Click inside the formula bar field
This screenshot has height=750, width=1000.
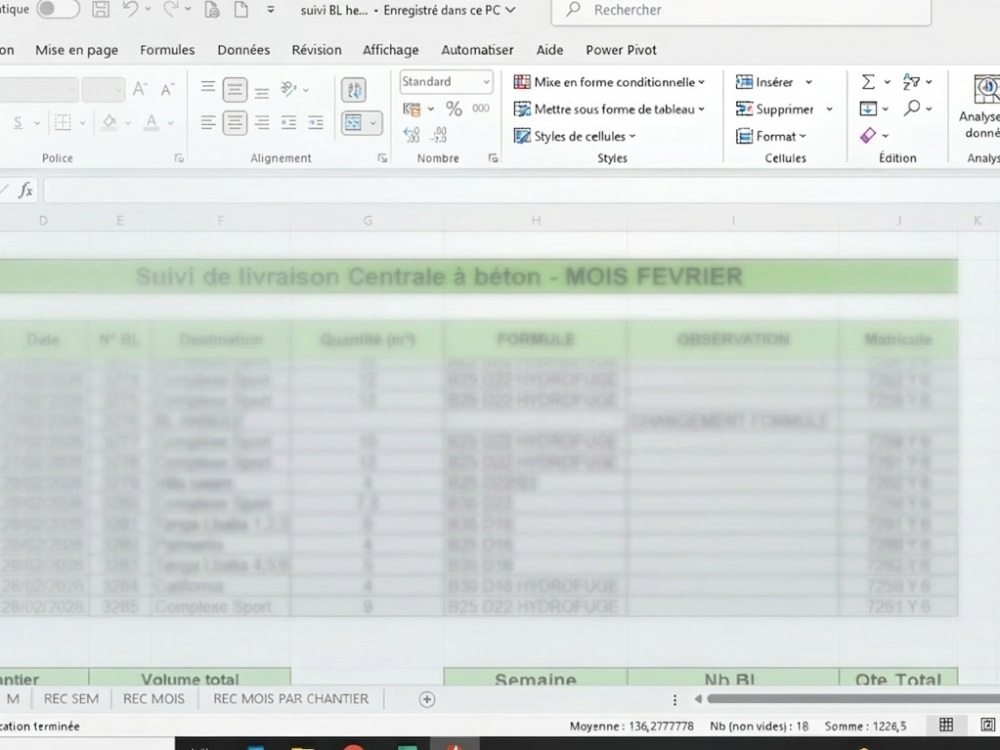[520, 190]
